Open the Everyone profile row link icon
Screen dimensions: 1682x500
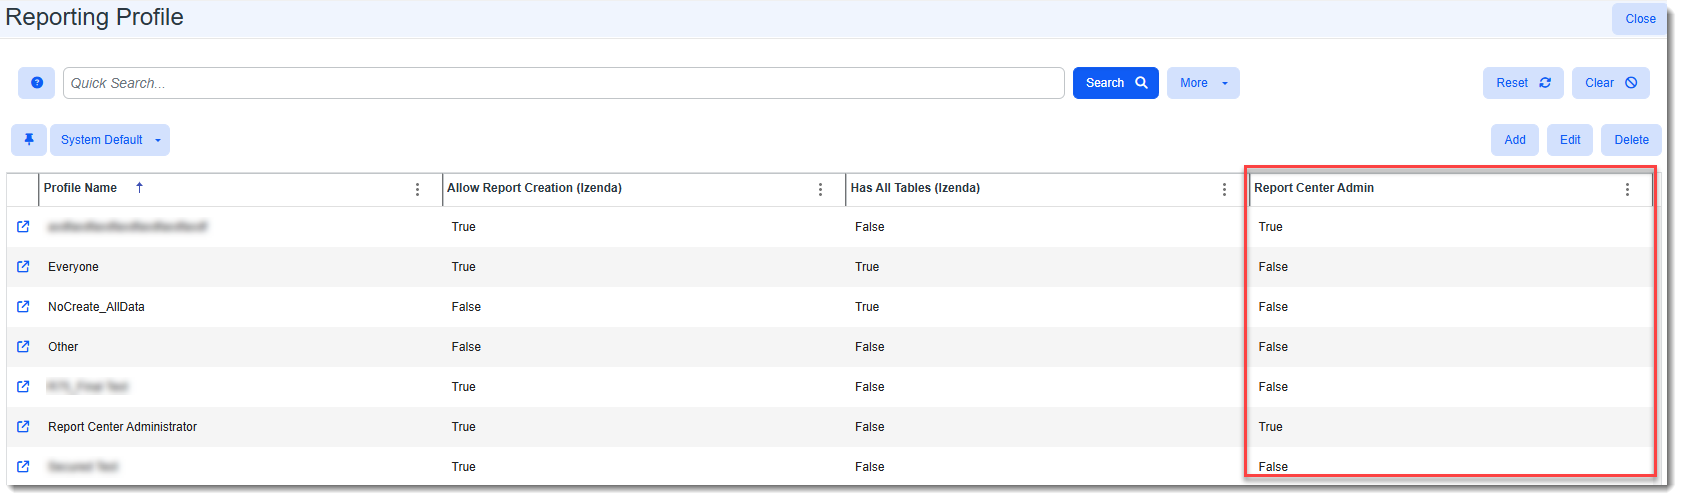tap(23, 267)
